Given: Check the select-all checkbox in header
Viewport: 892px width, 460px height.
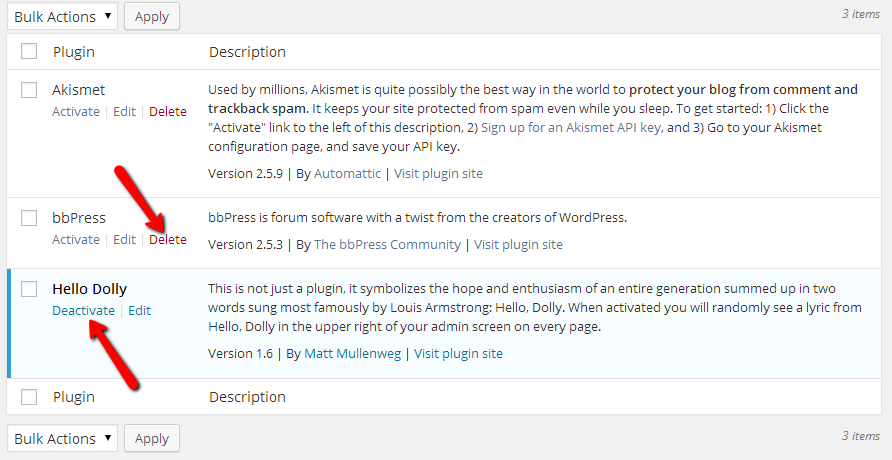Looking at the screenshot, I should (x=29, y=52).
